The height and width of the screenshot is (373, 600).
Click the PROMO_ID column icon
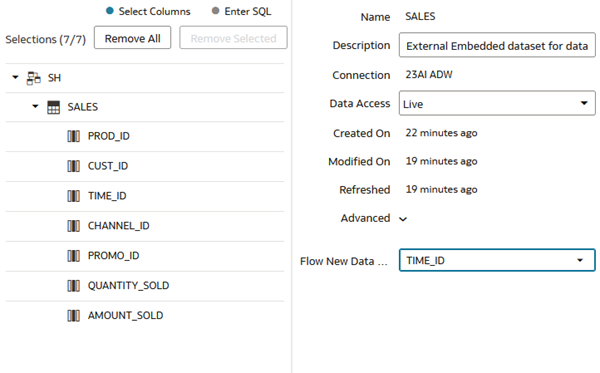(73, 256)
